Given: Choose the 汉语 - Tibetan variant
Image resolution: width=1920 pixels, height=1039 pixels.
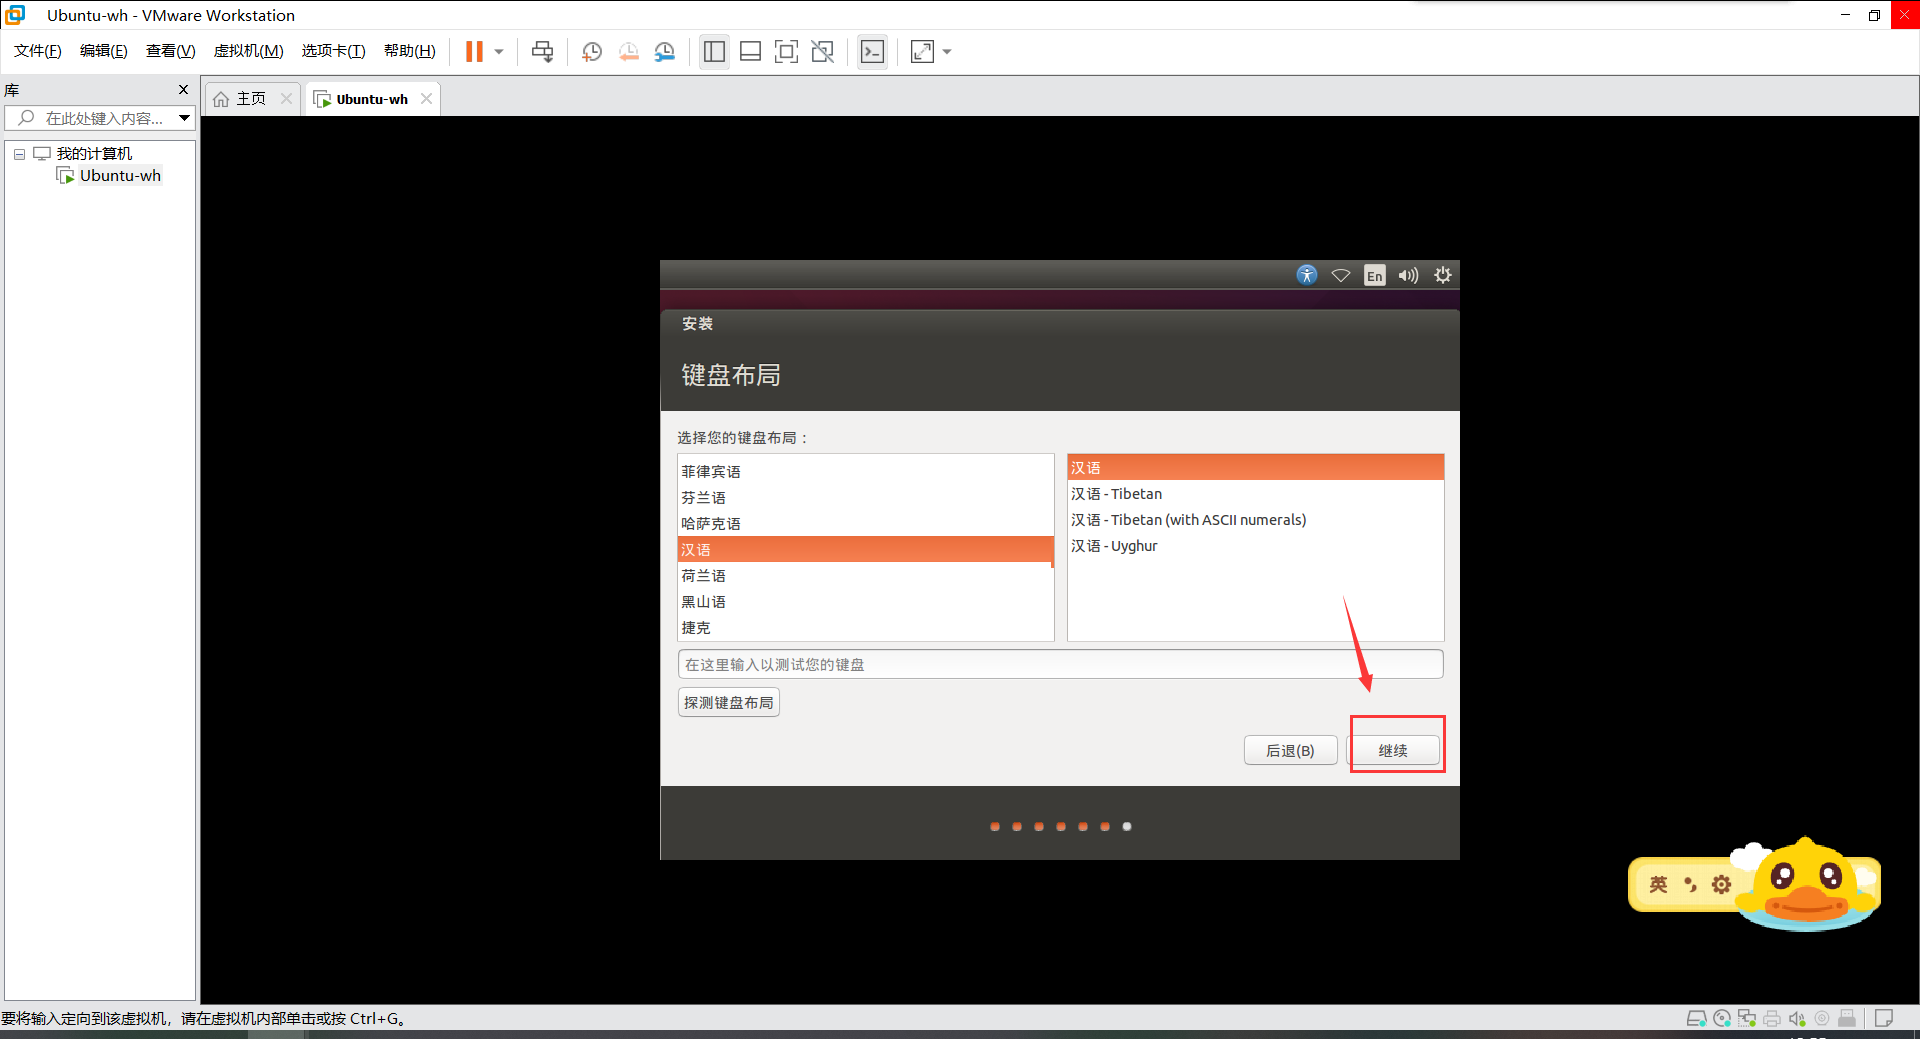Looking at the screenshot, I should click(x=1255, y=493).
